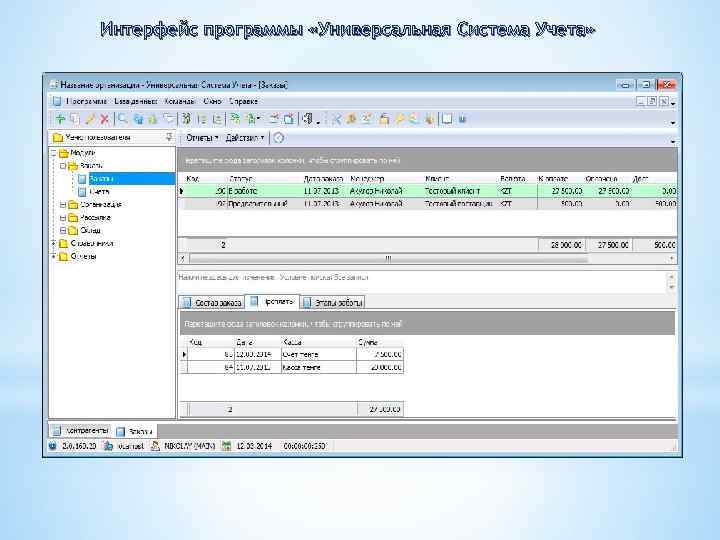Viewport: 720px width, 540px height.
Task: Expand the Отчеты tree node
Action: click(x=54, y=256)
